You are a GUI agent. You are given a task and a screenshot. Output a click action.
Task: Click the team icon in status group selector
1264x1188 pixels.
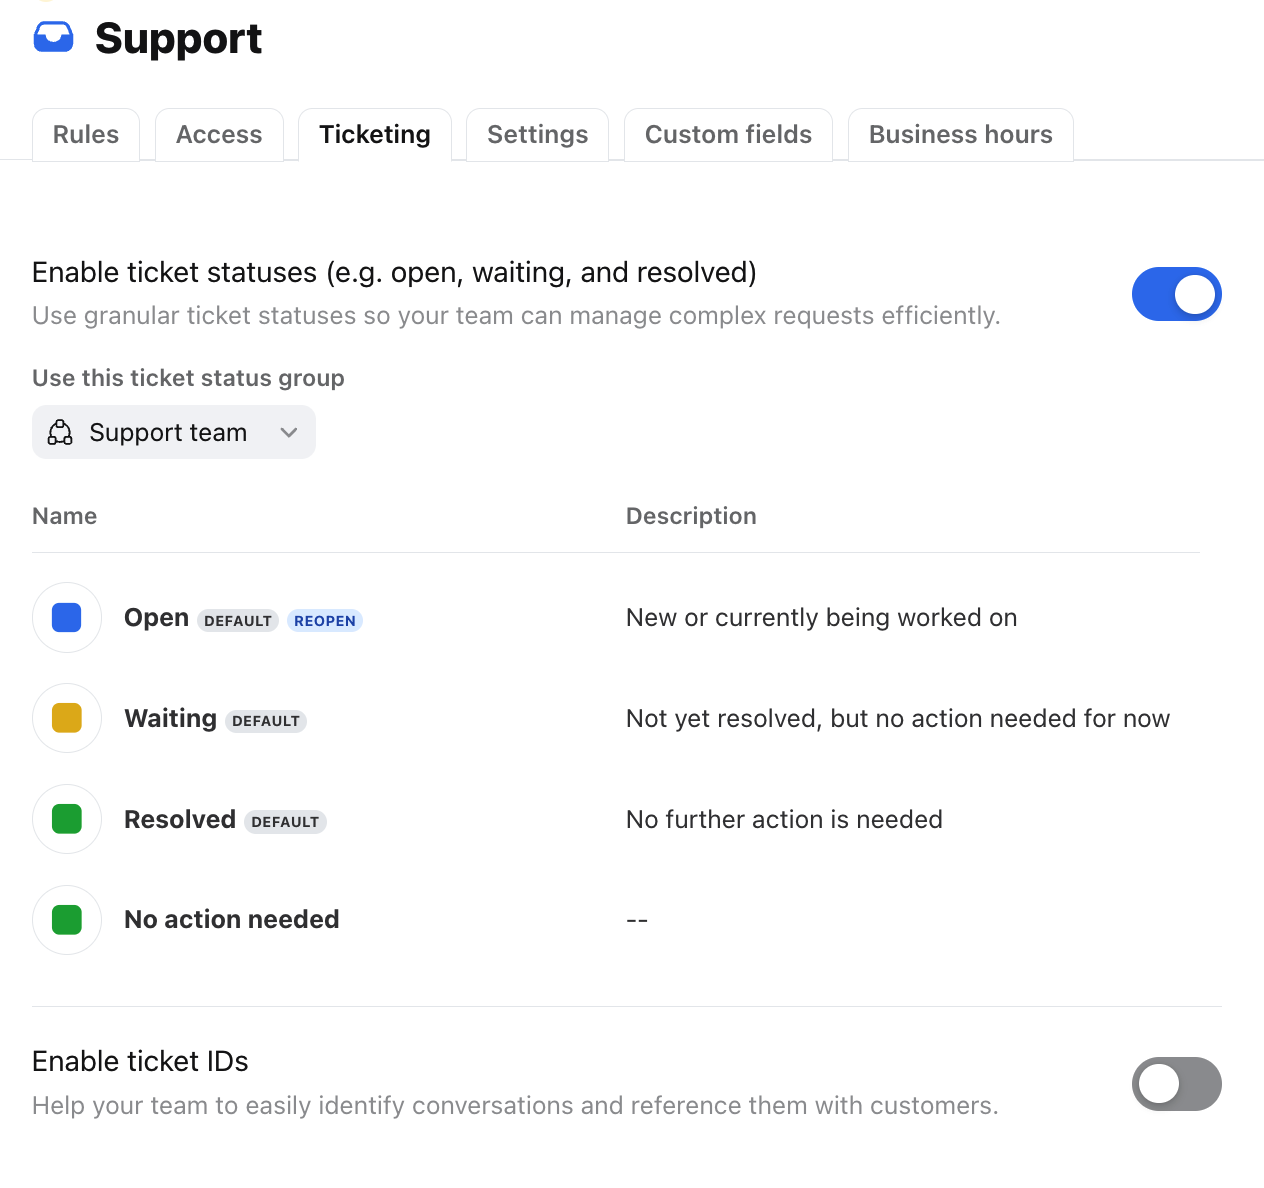coord(60,432)
